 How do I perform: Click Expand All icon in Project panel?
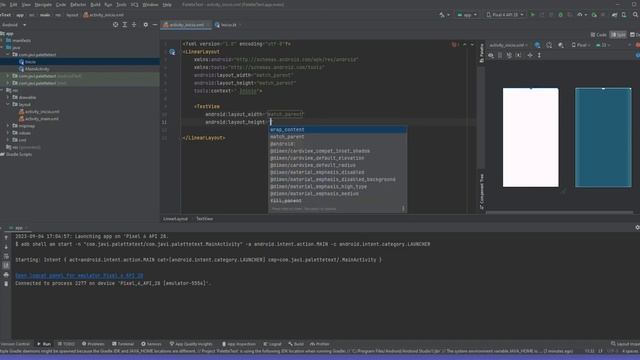pos(125,25)
